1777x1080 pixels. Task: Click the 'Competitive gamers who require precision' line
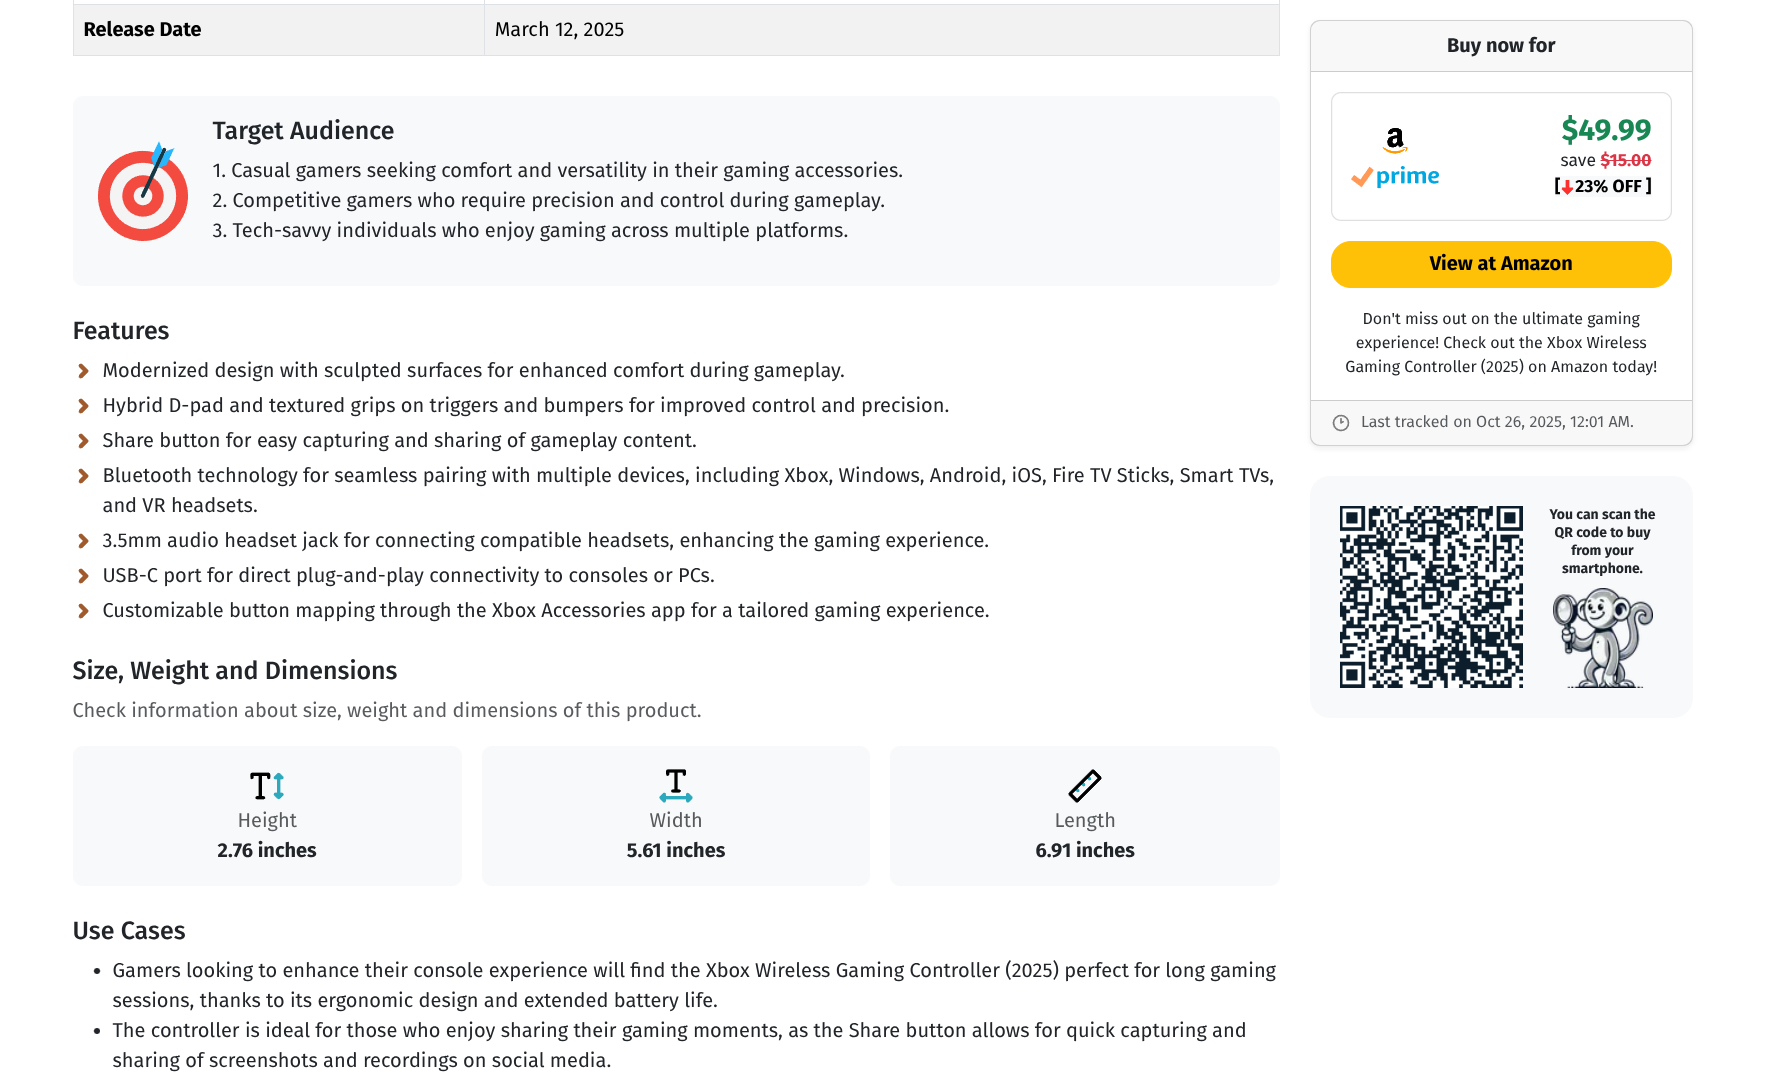click(548, 201)
